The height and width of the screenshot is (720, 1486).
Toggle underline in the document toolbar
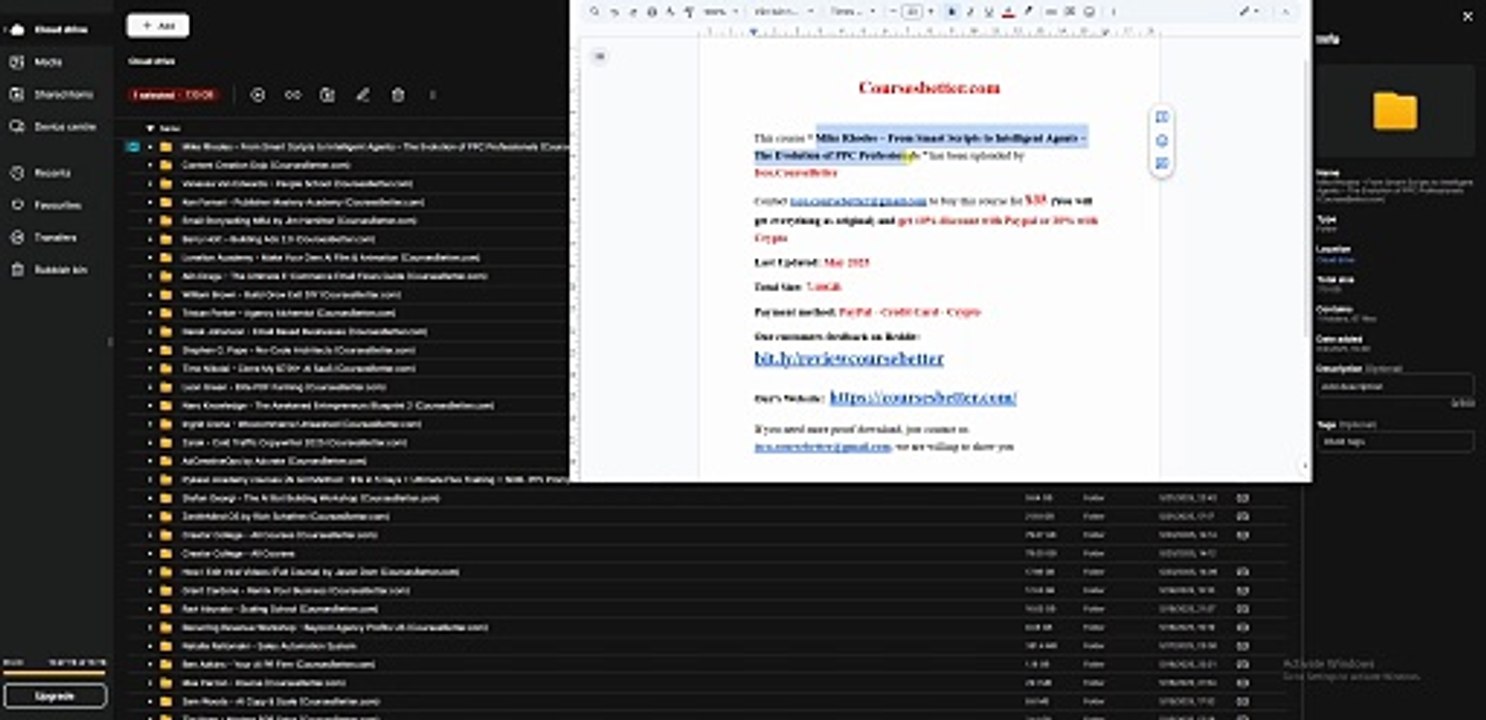tap(988, 12)
